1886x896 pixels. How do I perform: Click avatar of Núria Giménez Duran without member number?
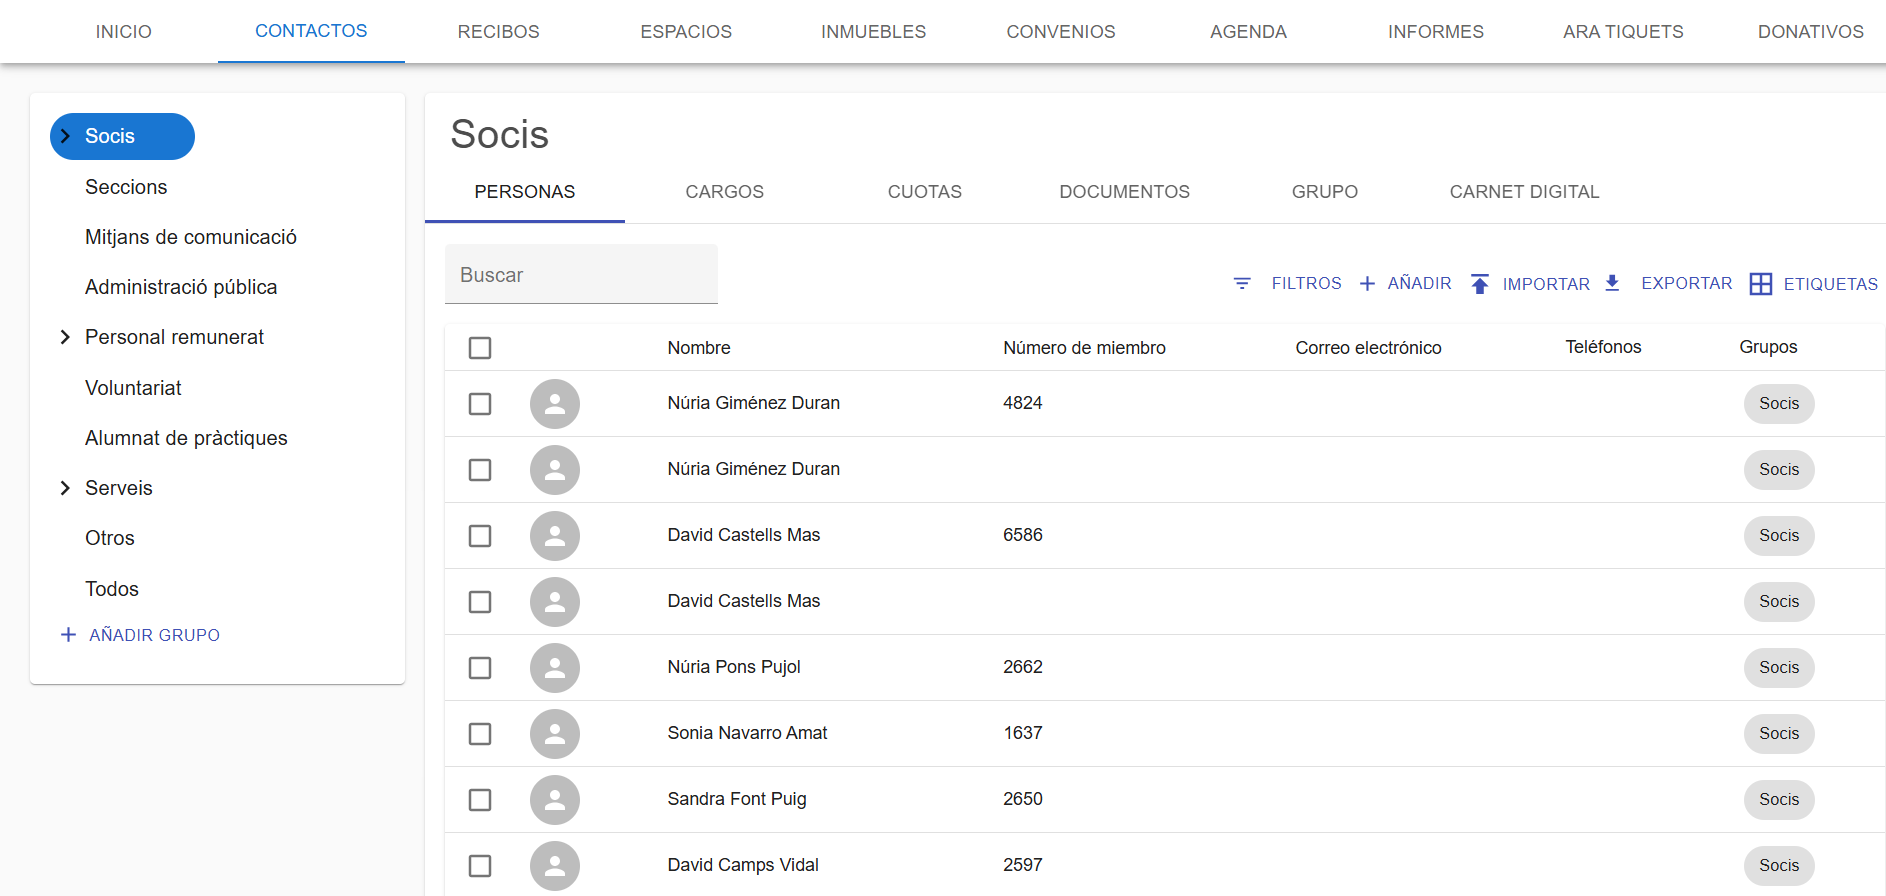tap(555, 470)
